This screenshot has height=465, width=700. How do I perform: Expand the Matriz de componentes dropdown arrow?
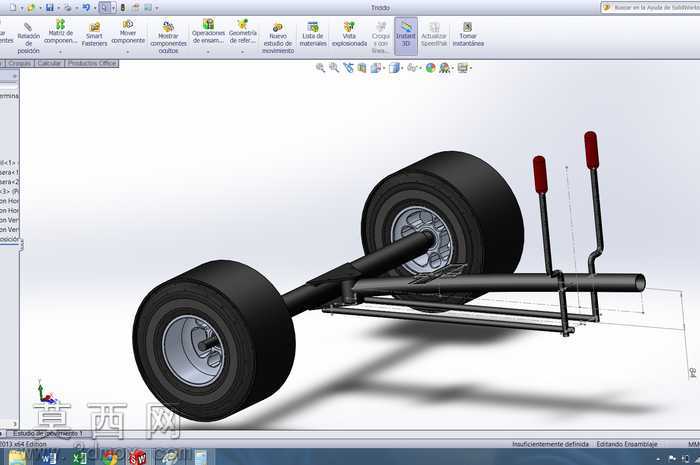coord(60,52)
